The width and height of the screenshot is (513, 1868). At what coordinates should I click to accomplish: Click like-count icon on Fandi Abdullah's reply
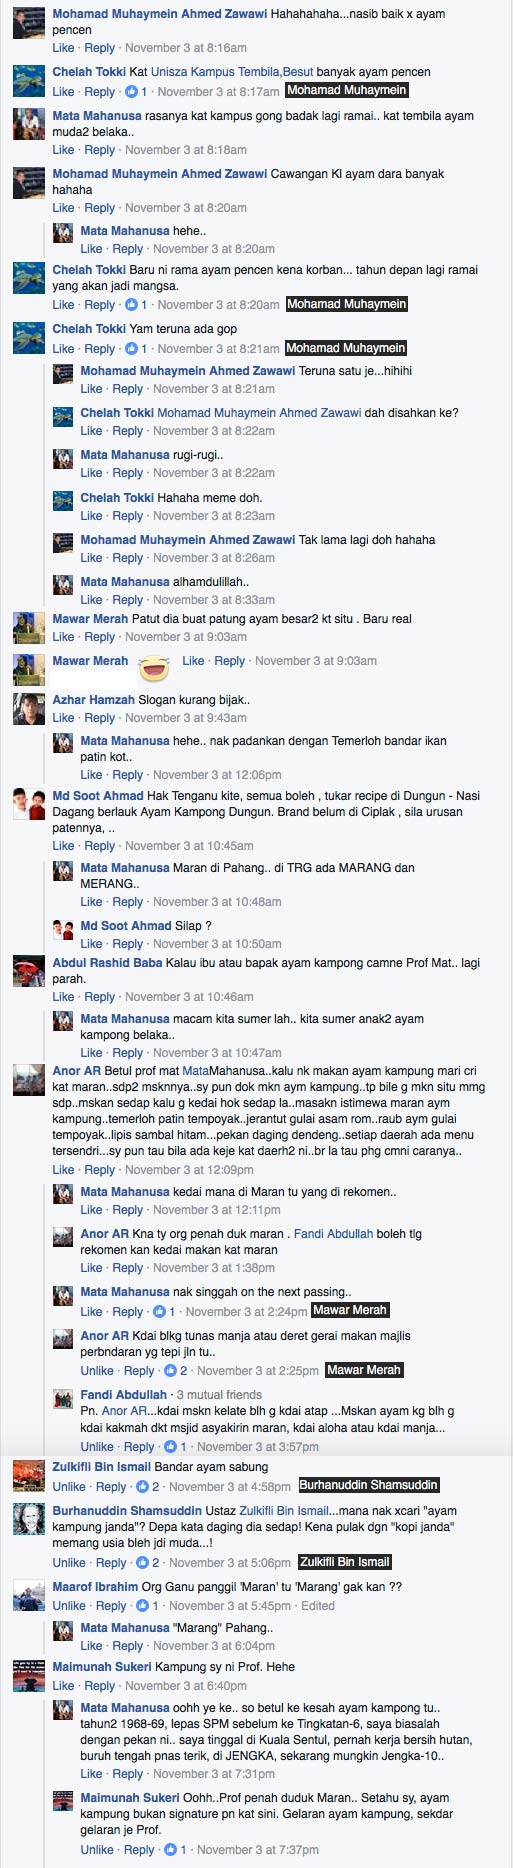[171, 1447]
